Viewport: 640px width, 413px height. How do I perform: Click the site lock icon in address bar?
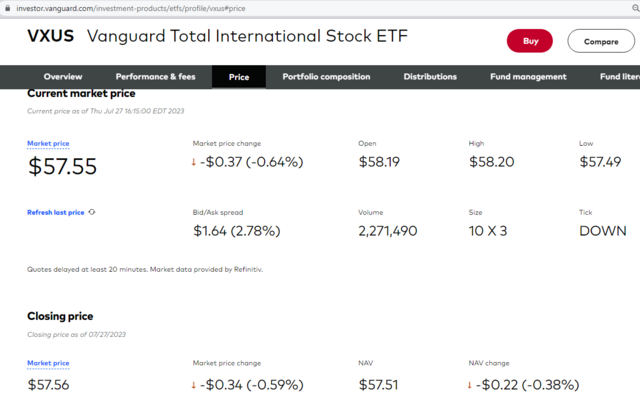(7, 8)
